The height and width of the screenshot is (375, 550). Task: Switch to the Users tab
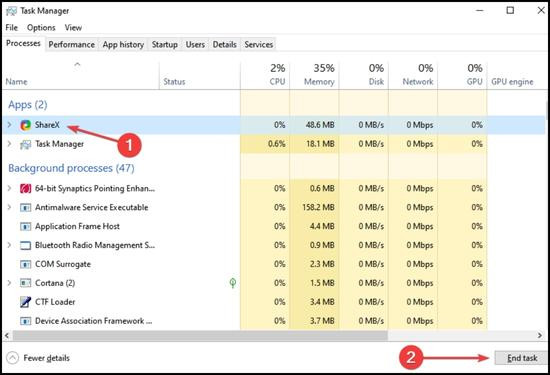tap(195, 45)
